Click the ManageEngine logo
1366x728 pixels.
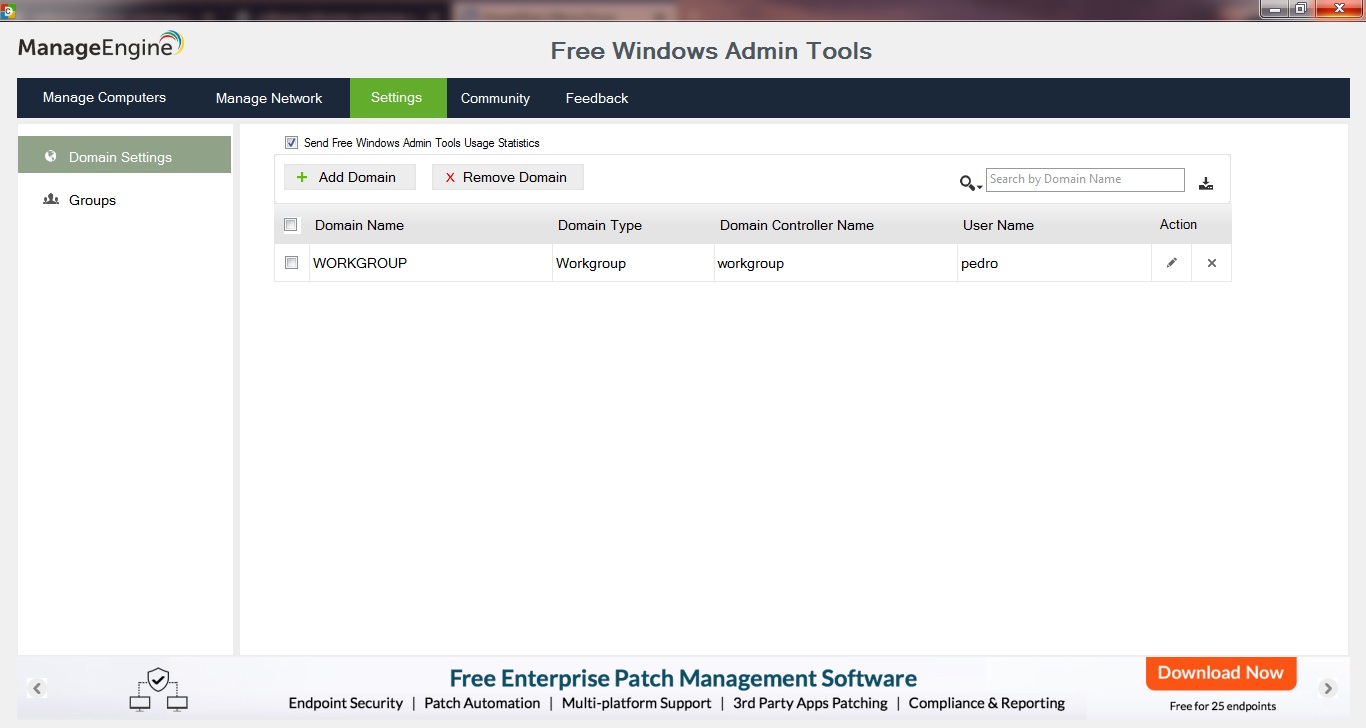(100, 46)
